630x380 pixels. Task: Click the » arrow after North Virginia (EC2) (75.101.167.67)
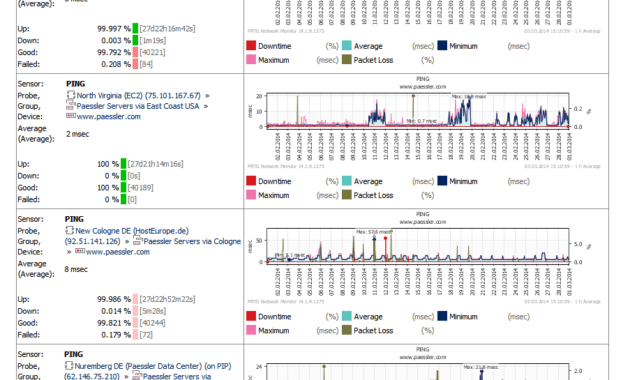coord(207,96)
